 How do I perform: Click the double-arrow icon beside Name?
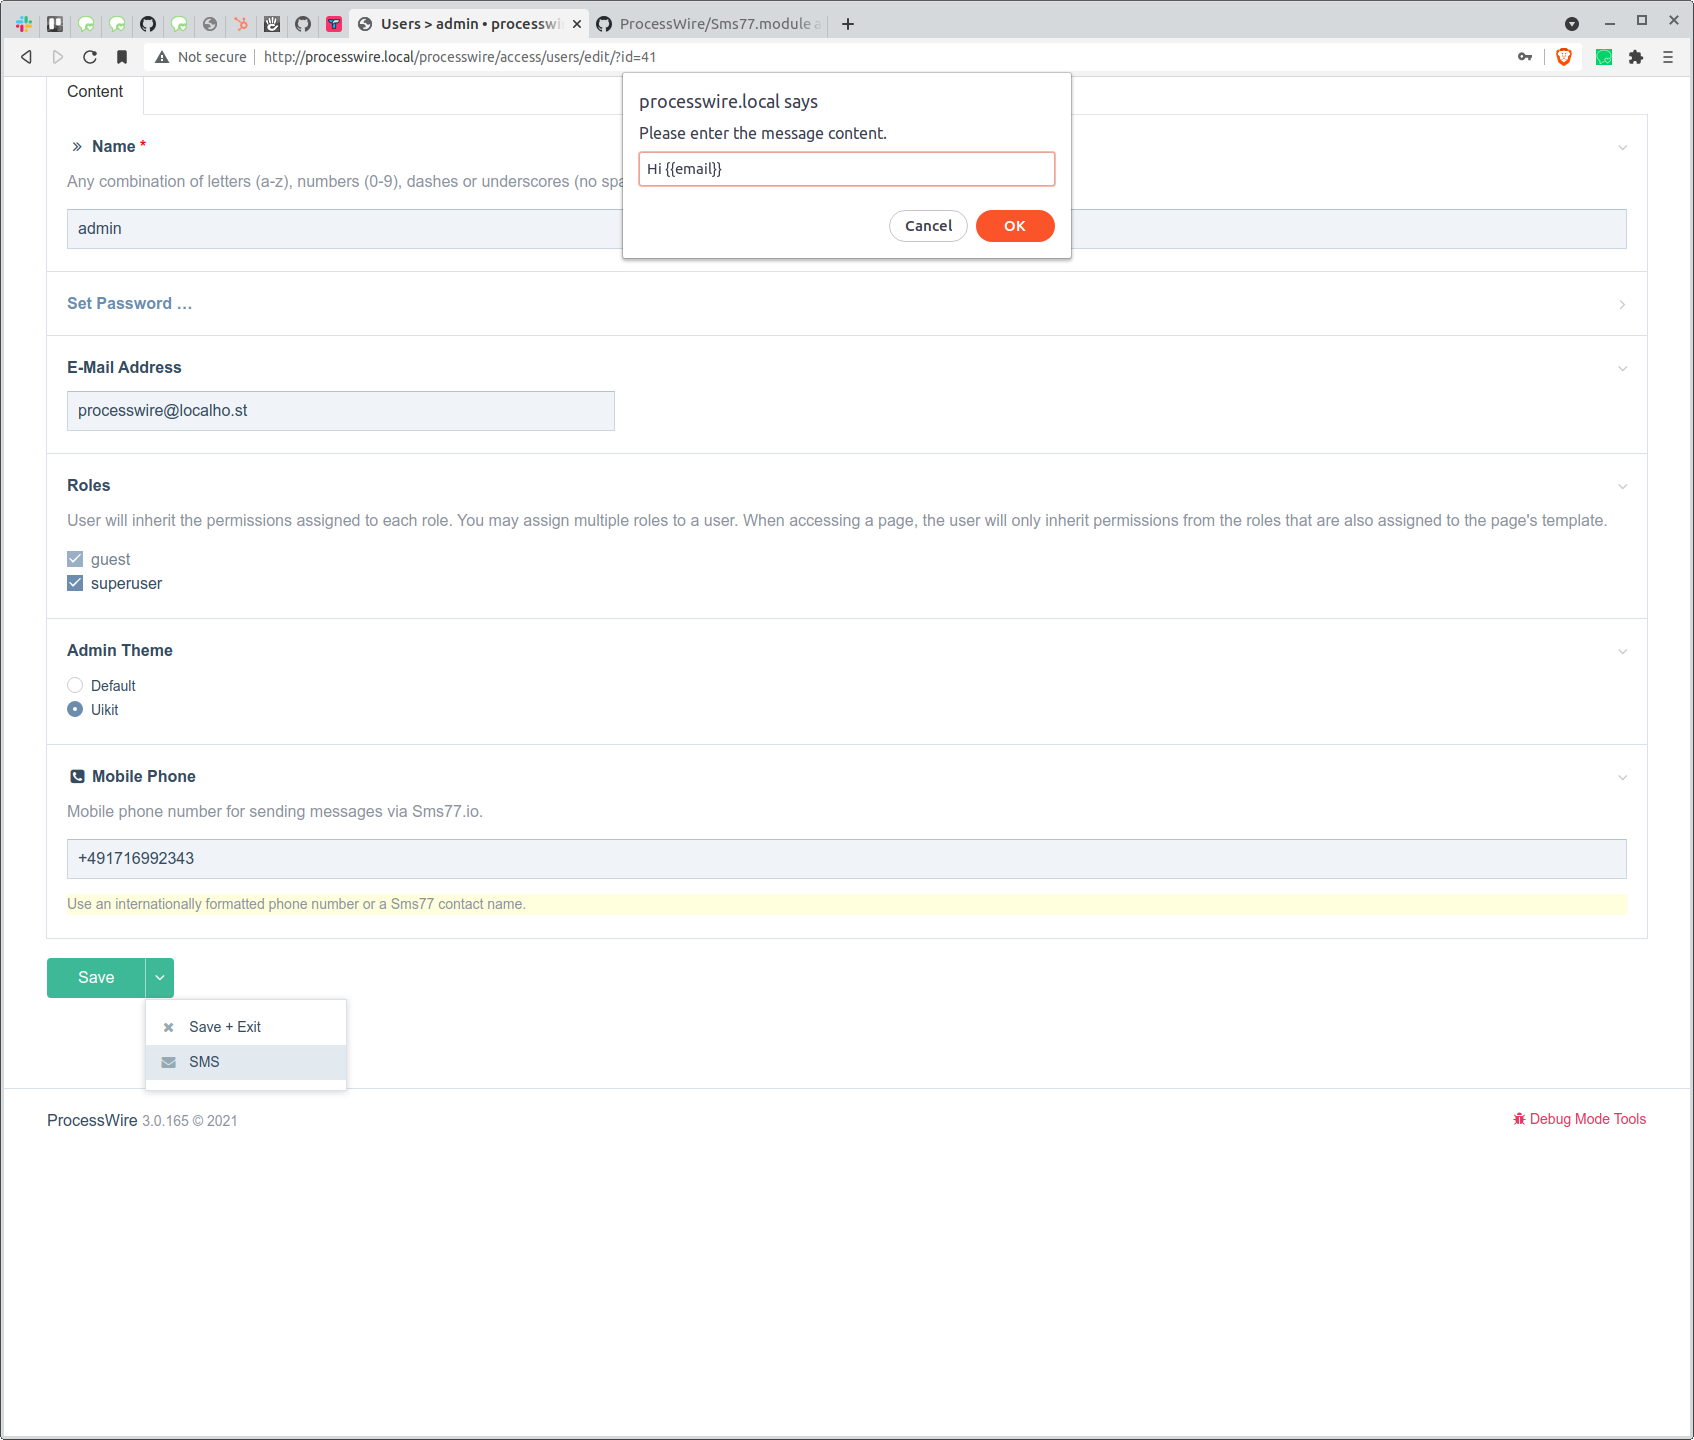pyautogui.click(x=77, y=147)
